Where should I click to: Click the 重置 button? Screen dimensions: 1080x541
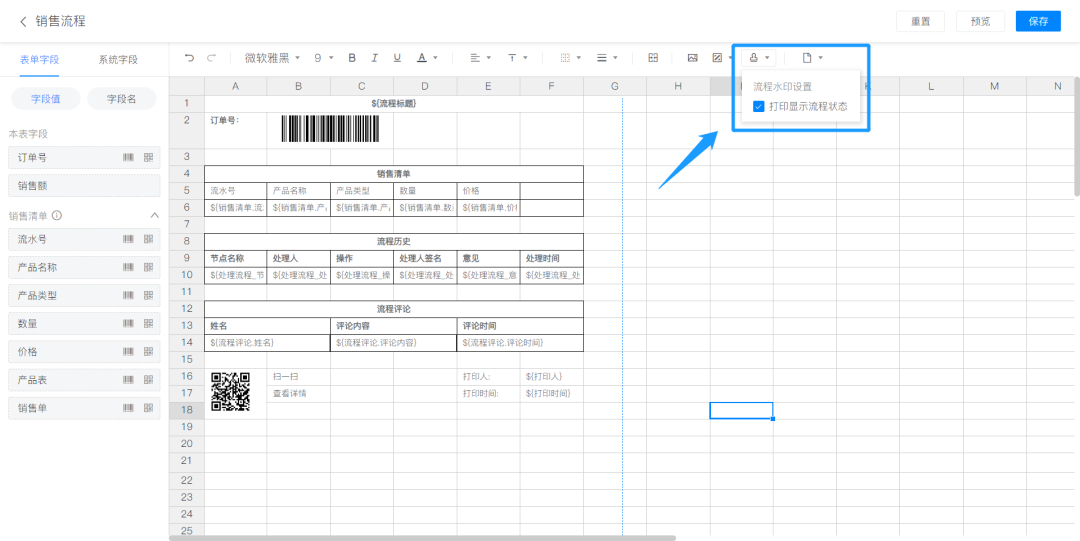(920, 21)
